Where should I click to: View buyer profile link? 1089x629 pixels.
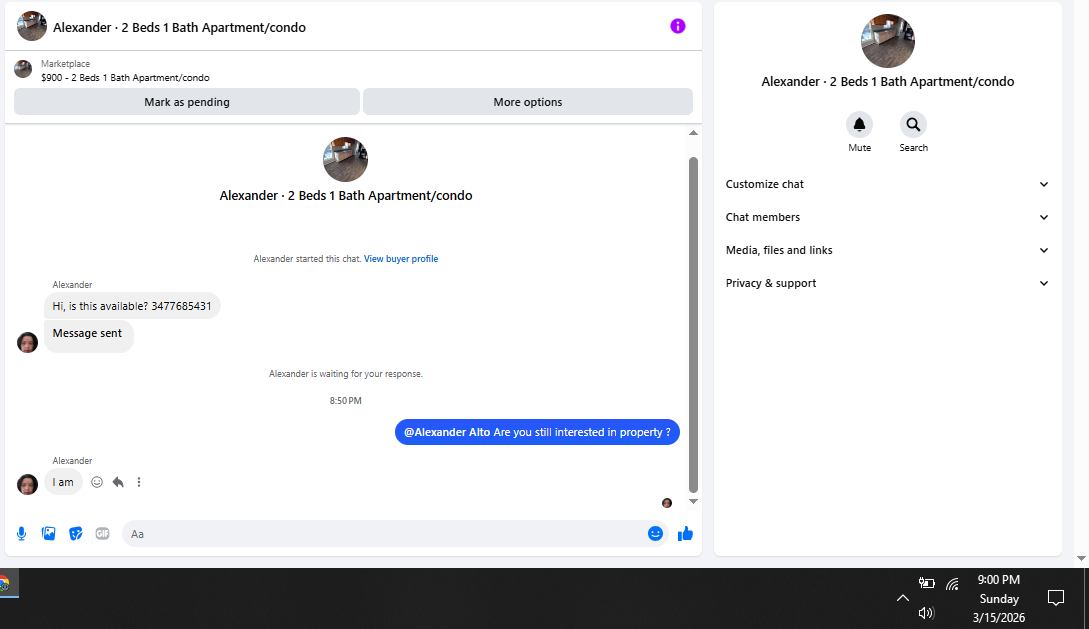[x=401, y=259]
